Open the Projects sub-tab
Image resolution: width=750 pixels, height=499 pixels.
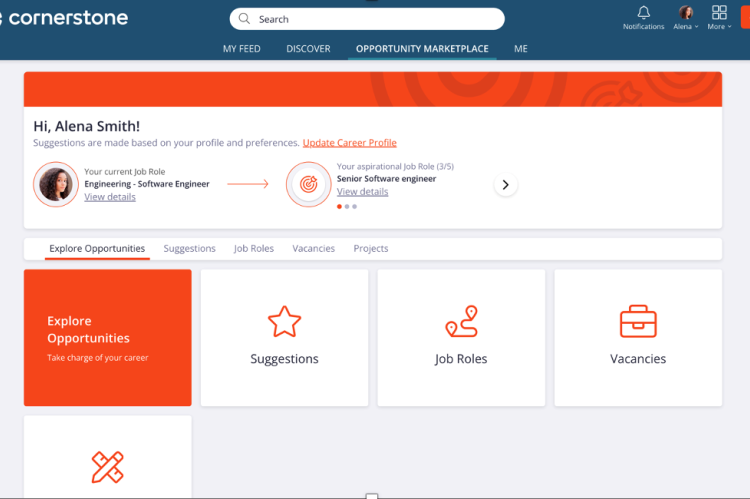371,249
